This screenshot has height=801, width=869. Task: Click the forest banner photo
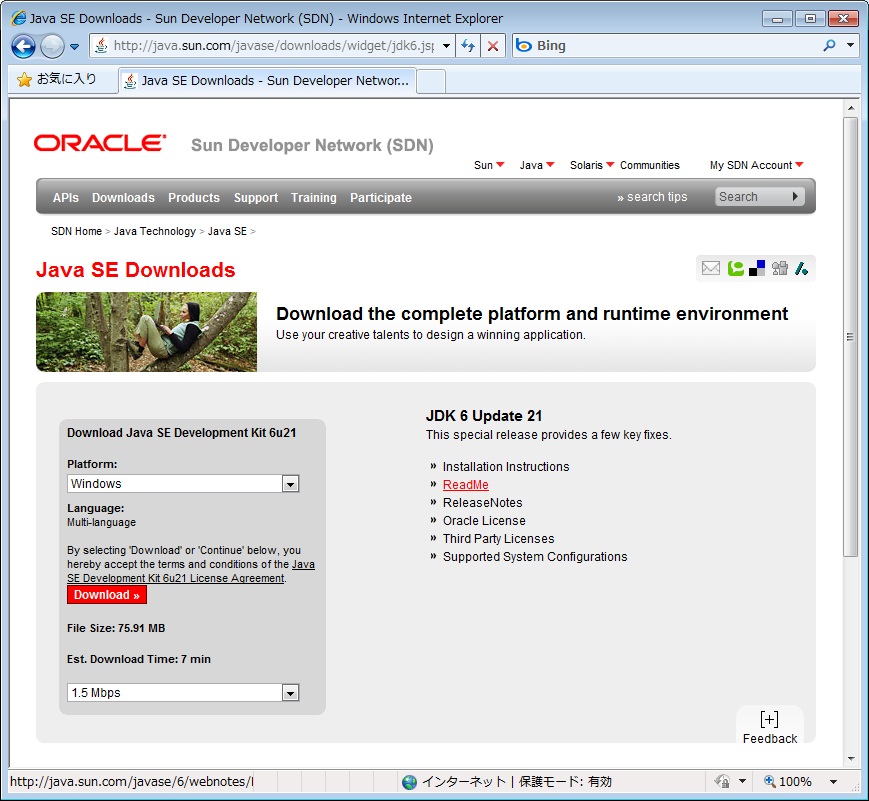146,331
